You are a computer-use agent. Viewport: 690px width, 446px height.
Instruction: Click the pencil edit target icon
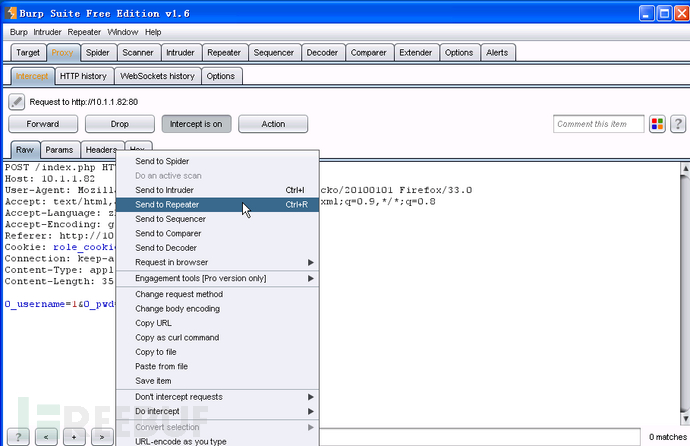[x=16, y=102]
